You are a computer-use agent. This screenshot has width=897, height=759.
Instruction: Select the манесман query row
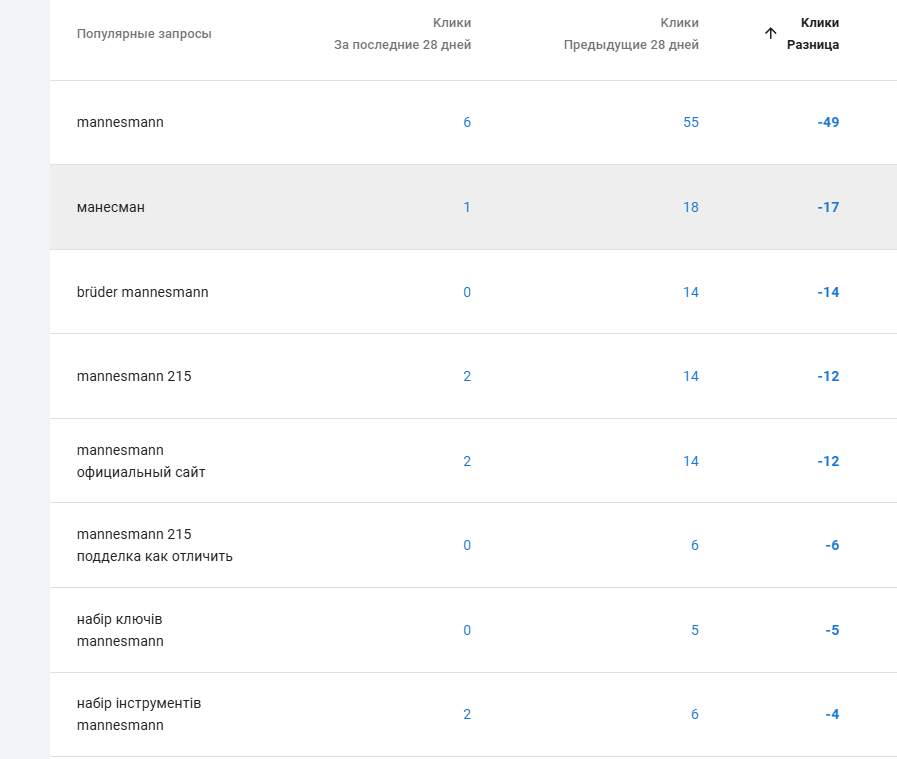pyautogui.click(x=111, y=207)
